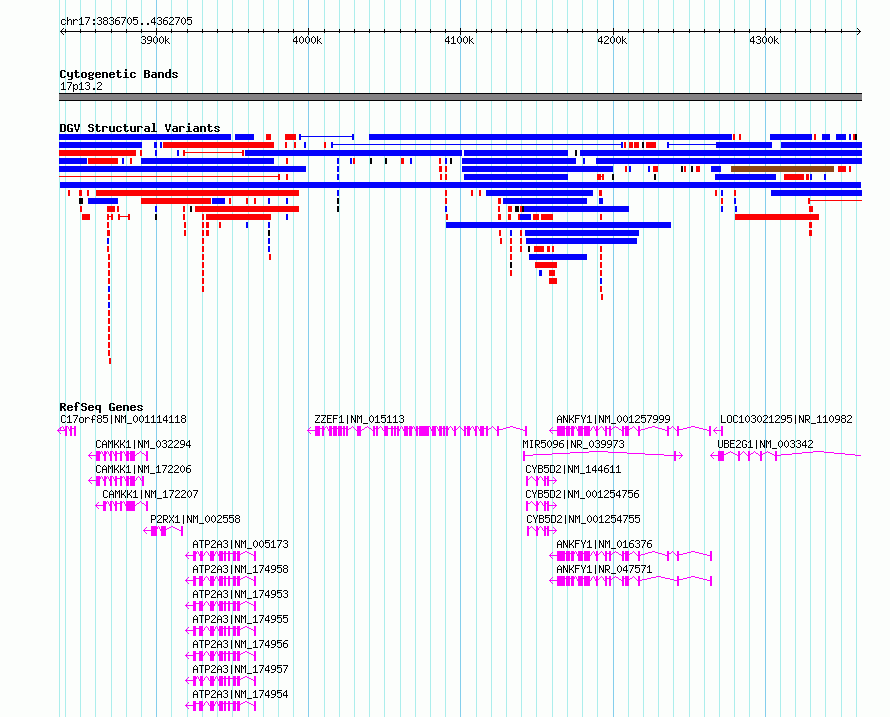Select transcript ANKFY1|NR_047571
This screenshot has width=890, height=717.
[604, 569]
